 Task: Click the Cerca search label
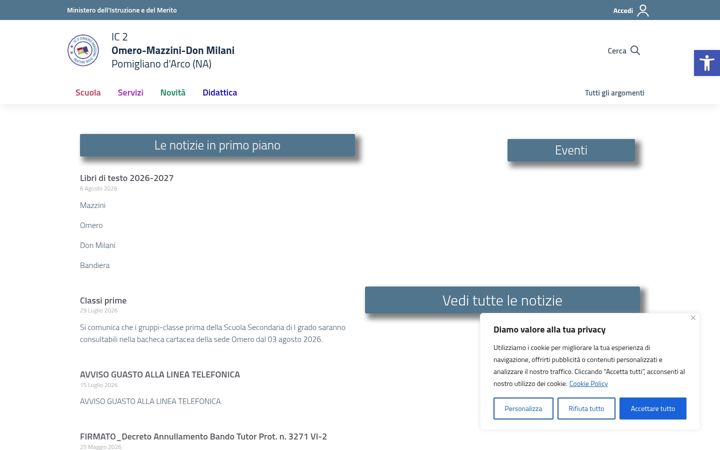[x=617, y=51]
